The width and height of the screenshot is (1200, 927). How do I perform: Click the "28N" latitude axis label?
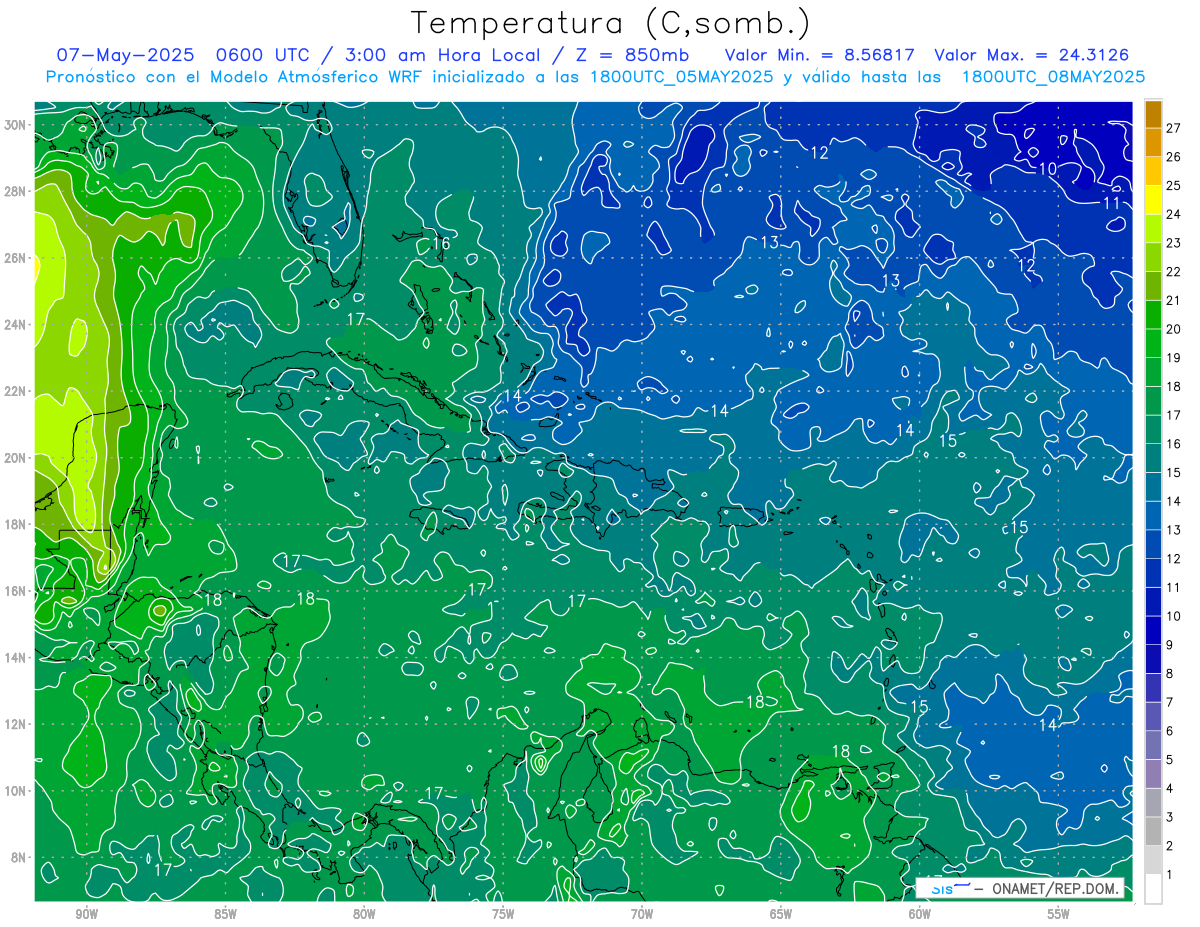point(15,190)
